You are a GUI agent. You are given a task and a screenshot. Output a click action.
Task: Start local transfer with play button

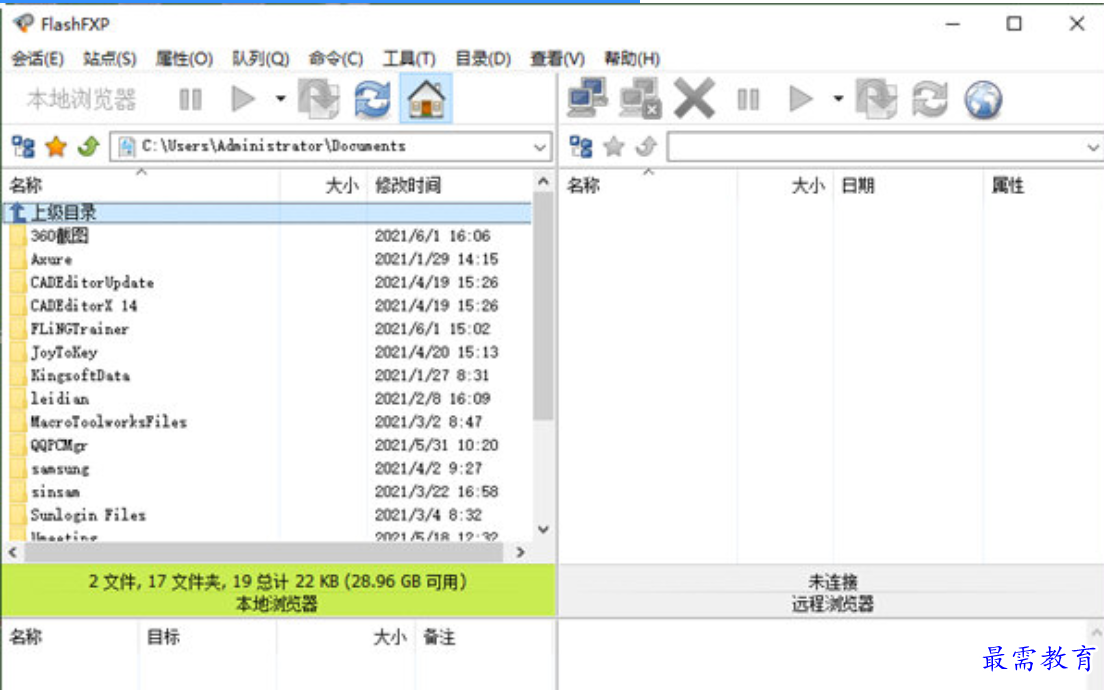[243, 99]
